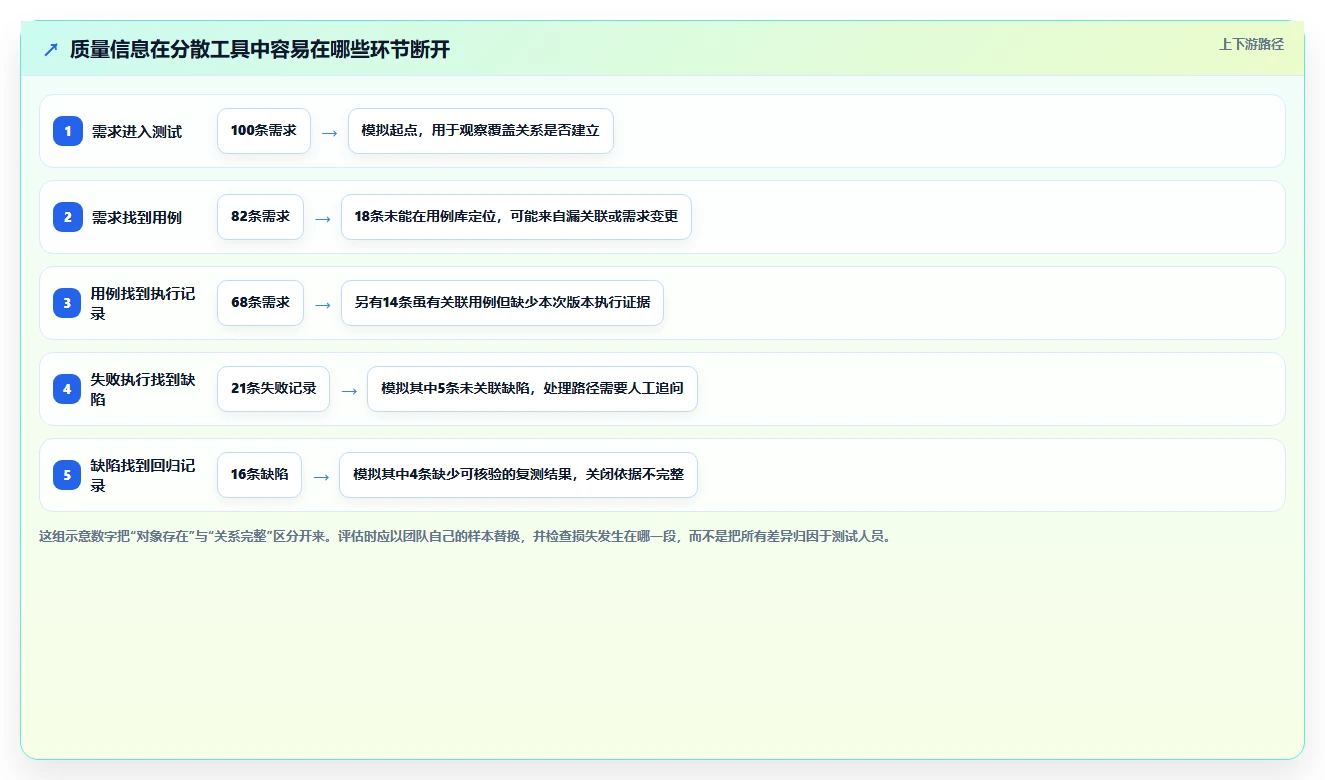Click the 上下游路径 label

click(x=1251, y=44)
